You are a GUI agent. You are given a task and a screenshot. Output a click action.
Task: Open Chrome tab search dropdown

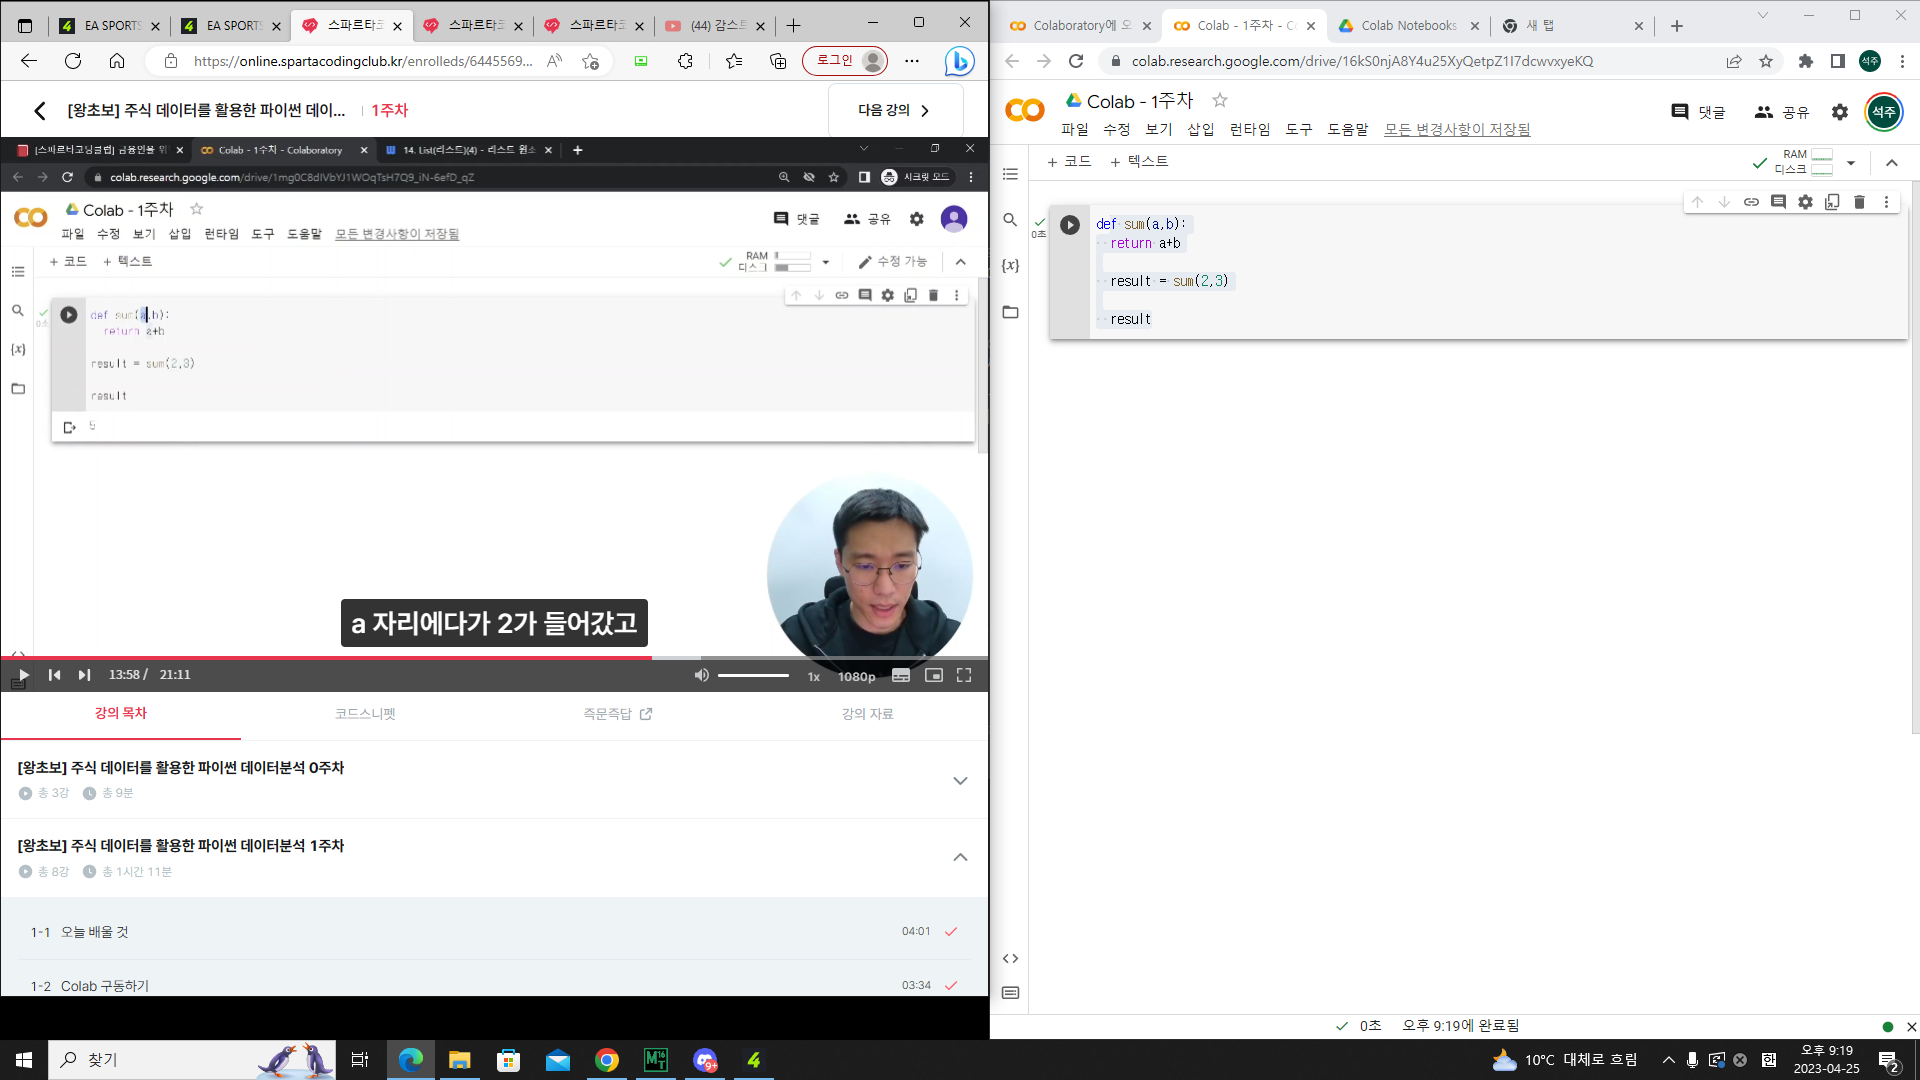pyautogui.click(x=1763, y=16)
